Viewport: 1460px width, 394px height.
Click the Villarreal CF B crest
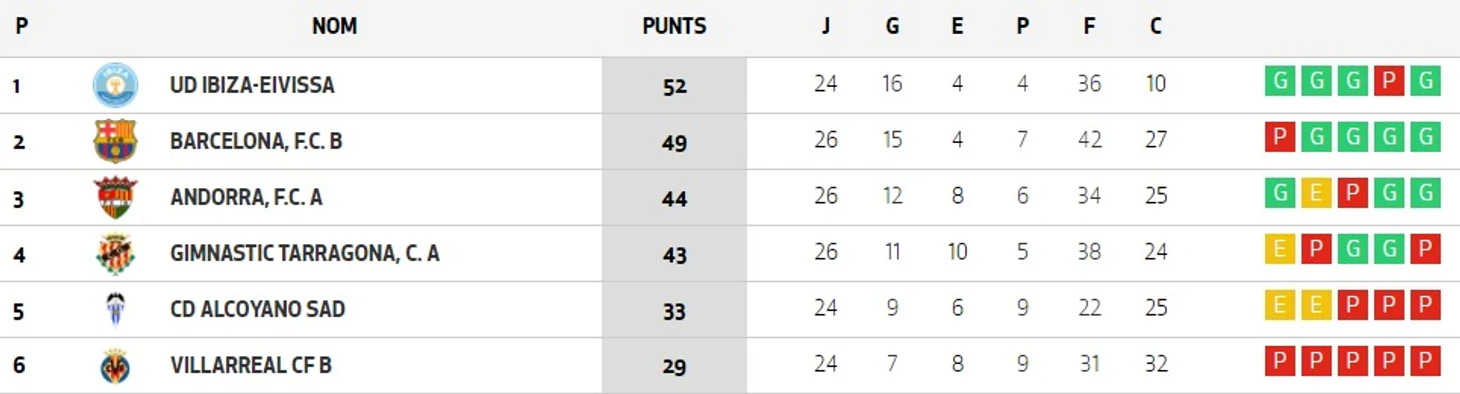(115, 366)
